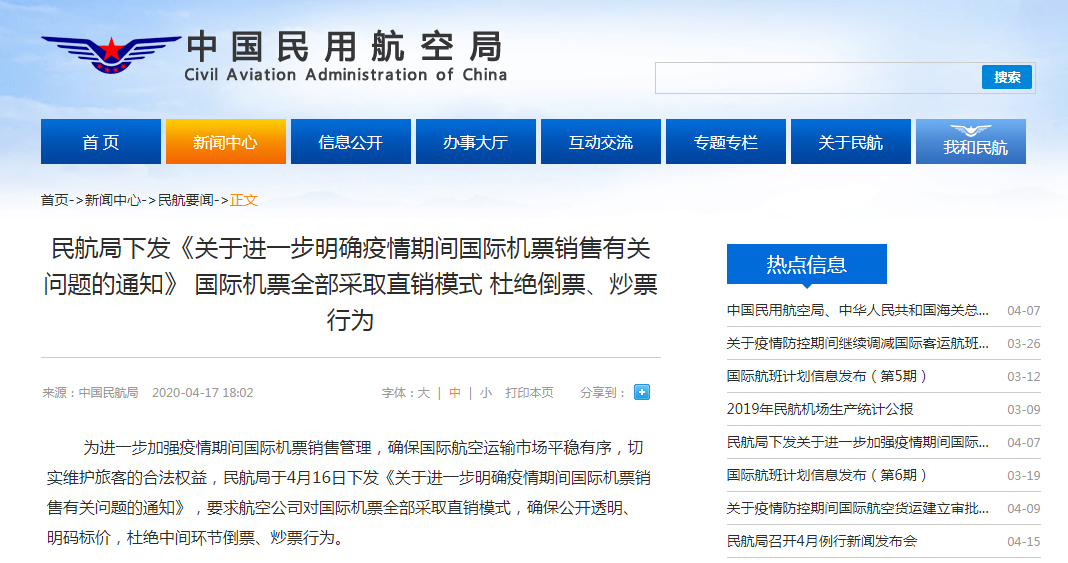
Task: Click the 04-15 date in hot news
Action: [x=1024, y=542]
